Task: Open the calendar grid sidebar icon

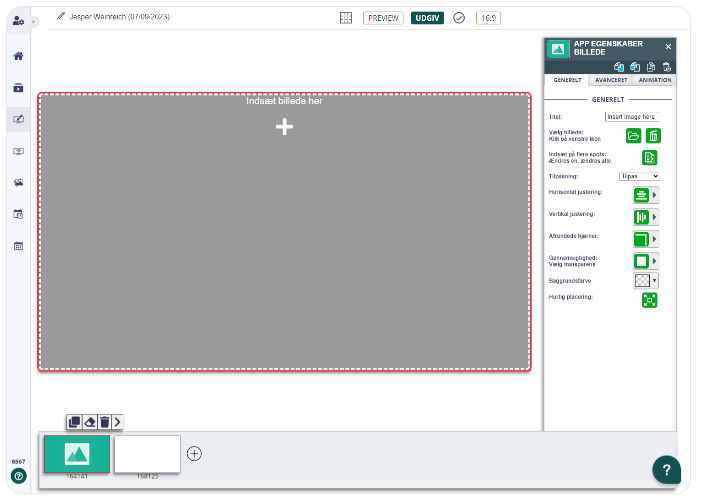Action: tap(18, 246)
